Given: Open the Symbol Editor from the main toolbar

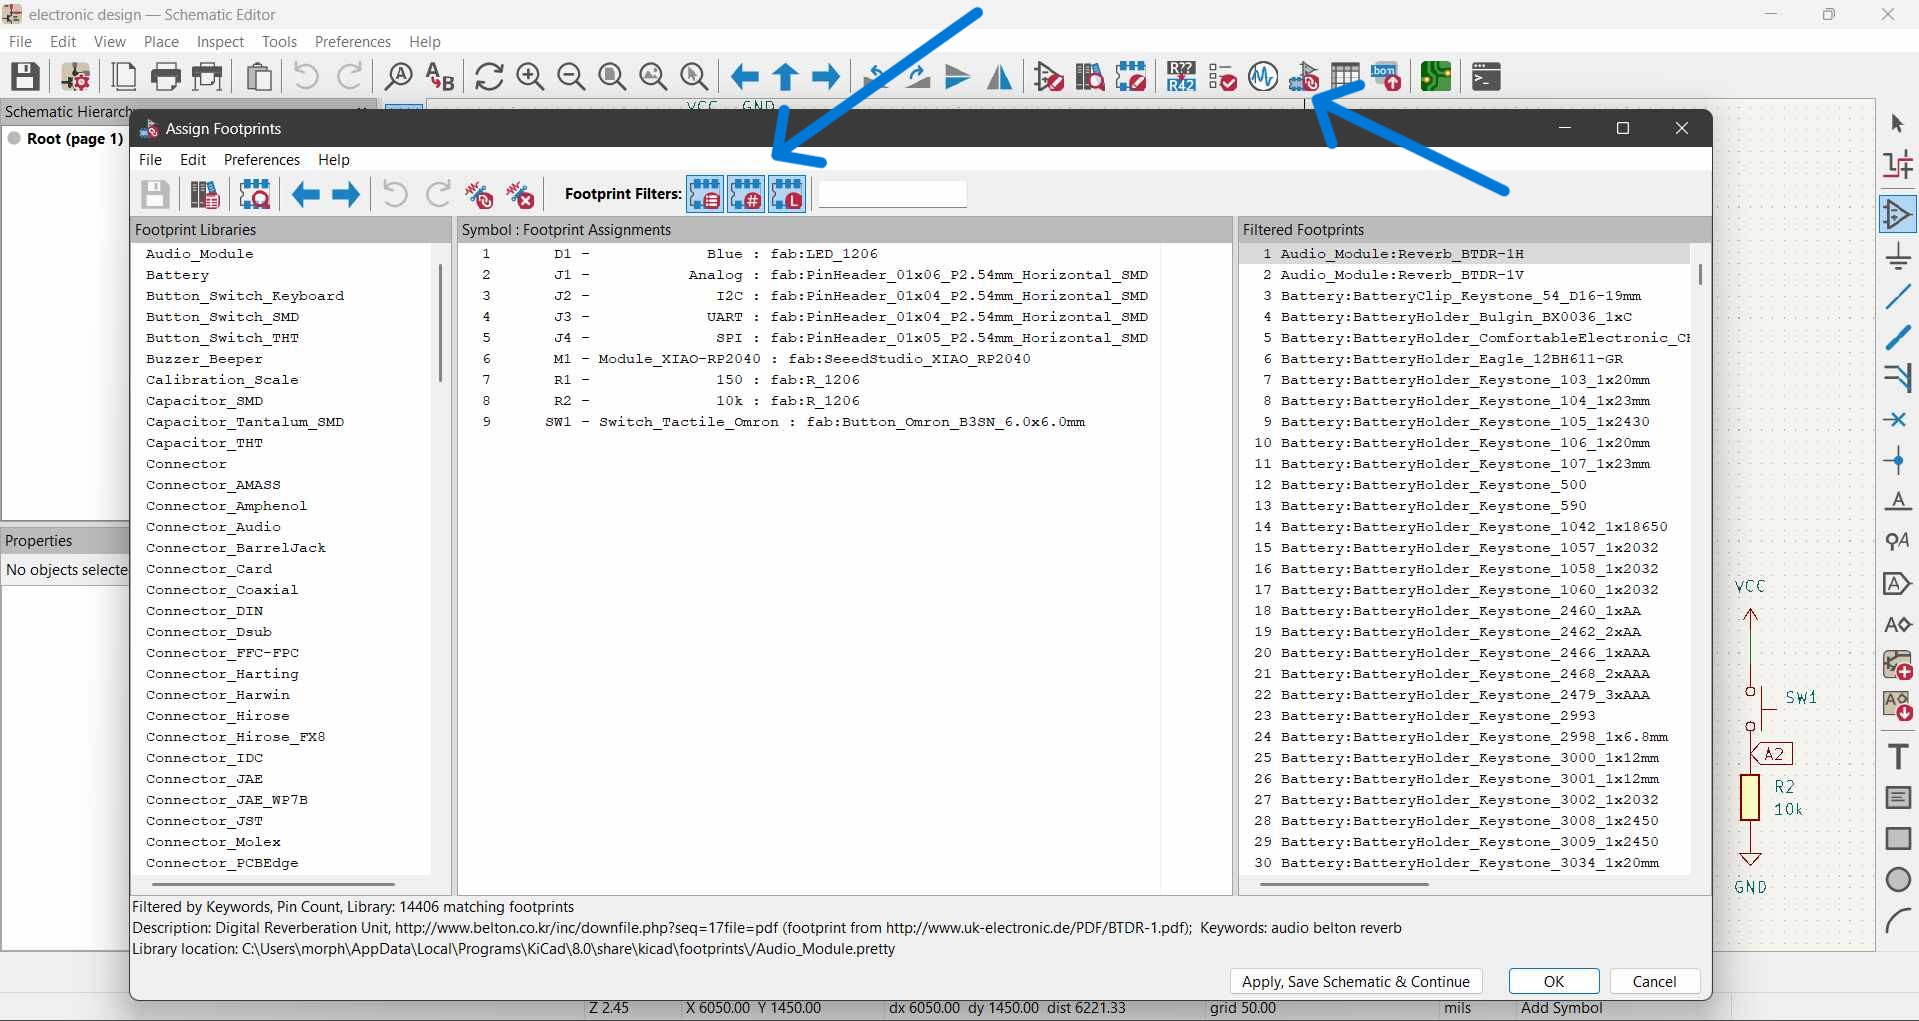Looking at the screenshot, I should (1049, 76).
